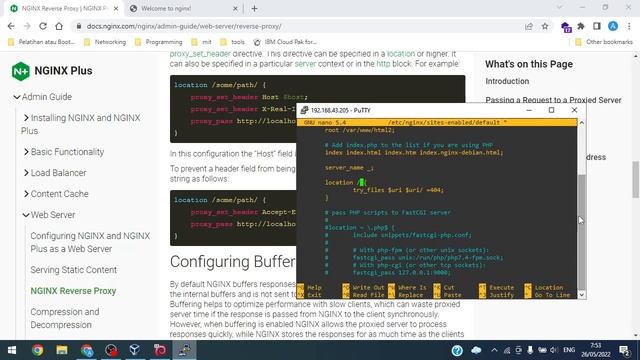Follow the 'http' block link
640x360 pixels.
click(x=383, y=64)
